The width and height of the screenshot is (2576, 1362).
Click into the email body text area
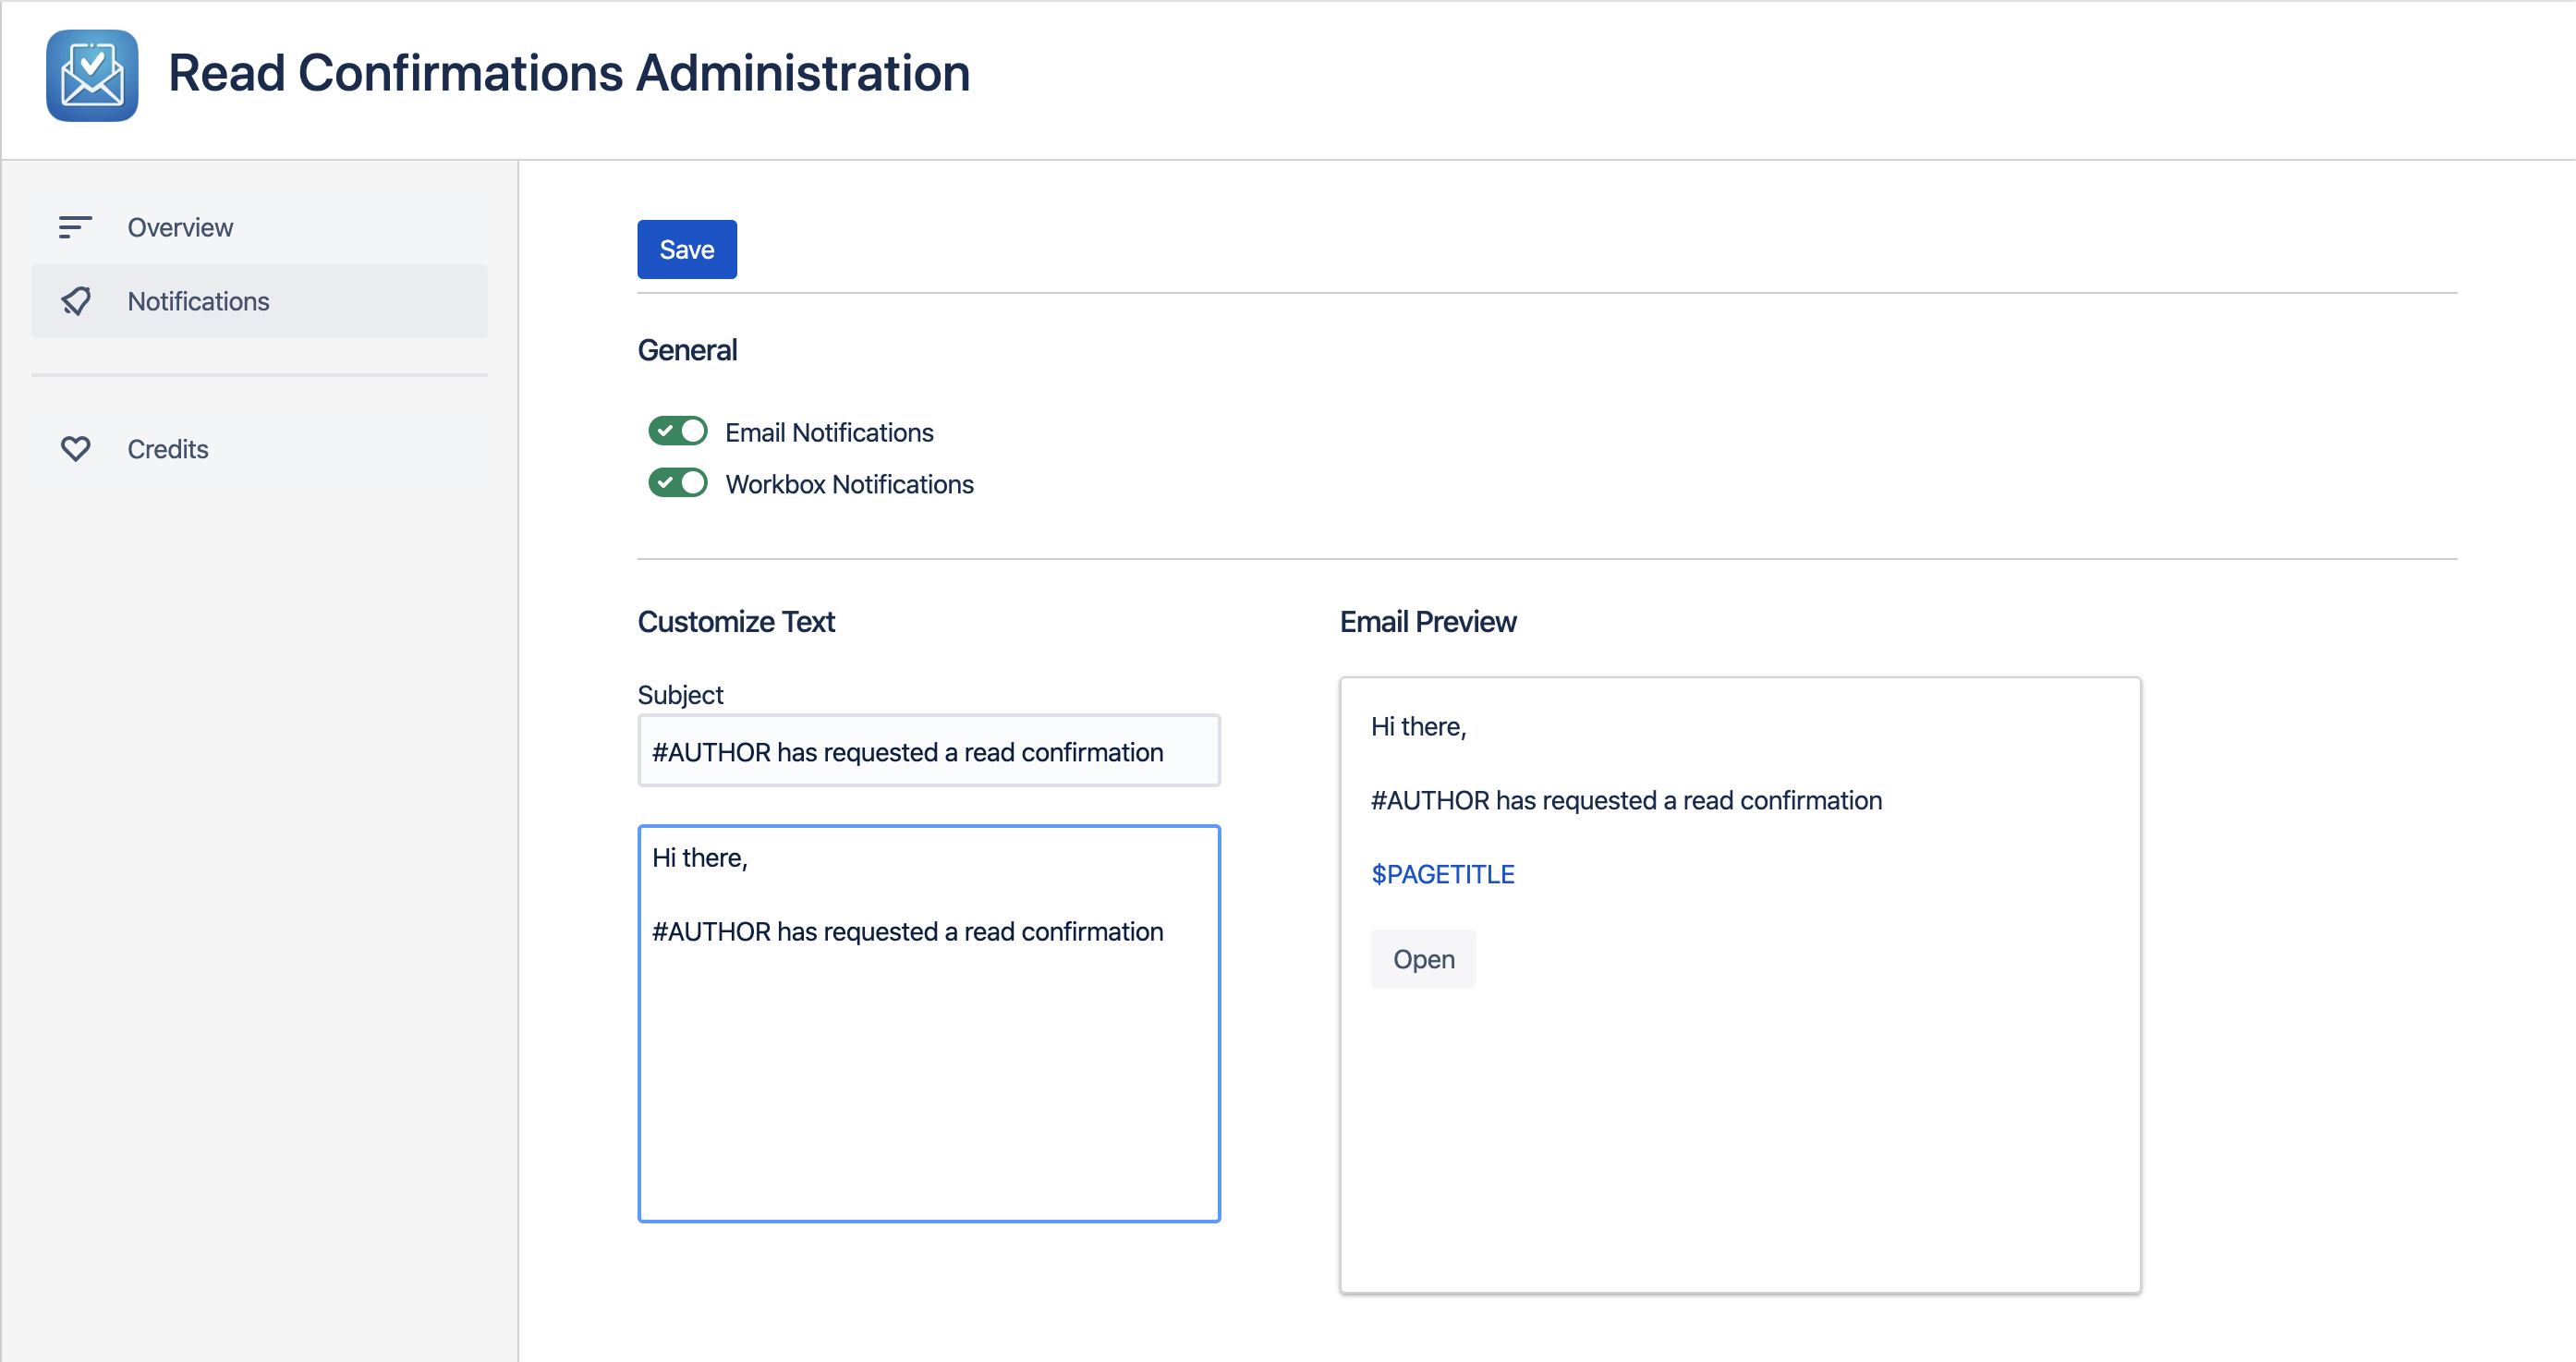tap(929, 1023)
